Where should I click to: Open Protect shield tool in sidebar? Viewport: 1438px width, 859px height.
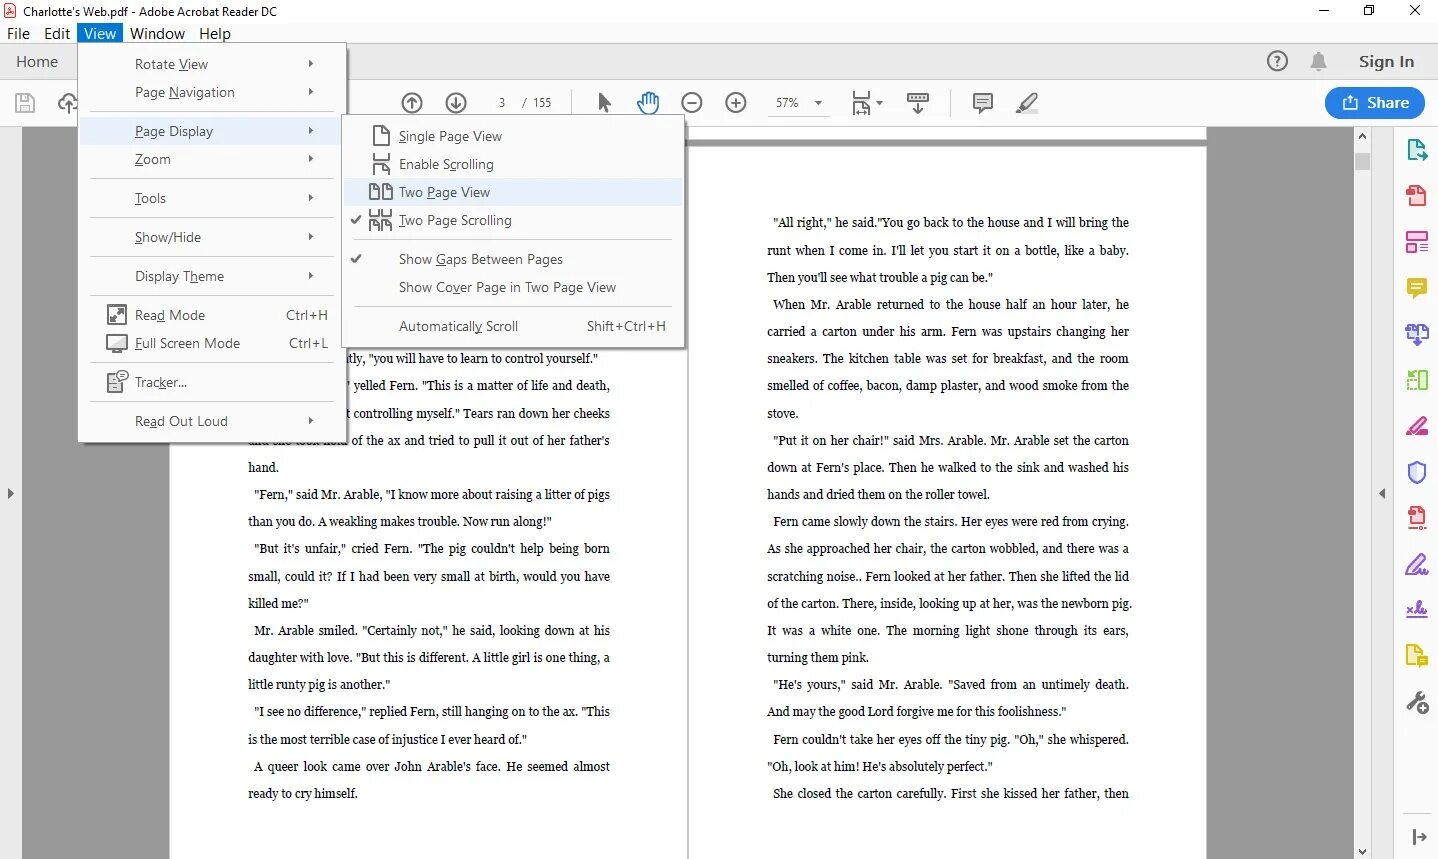tap(1417, 472)
